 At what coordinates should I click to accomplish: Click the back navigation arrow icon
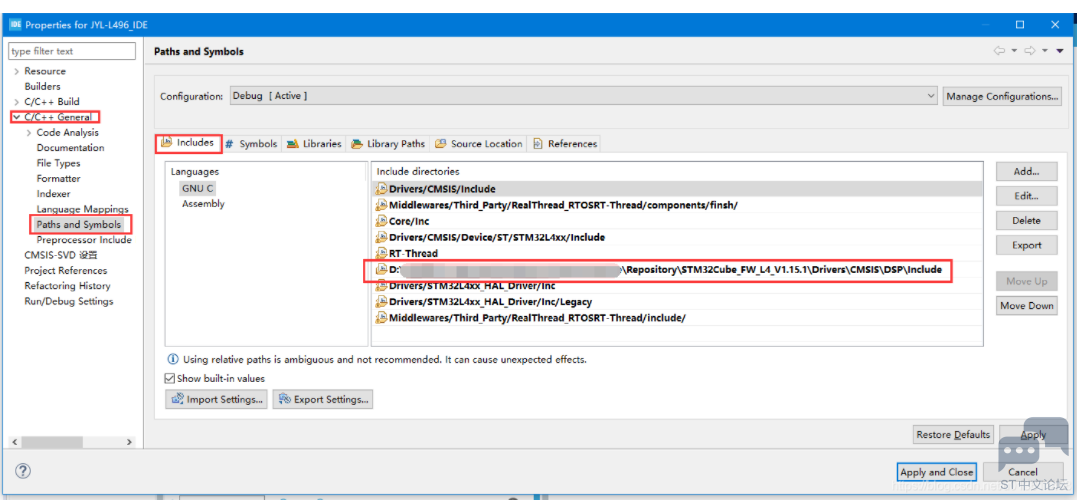pyautogui.click(x=999, y=51)
